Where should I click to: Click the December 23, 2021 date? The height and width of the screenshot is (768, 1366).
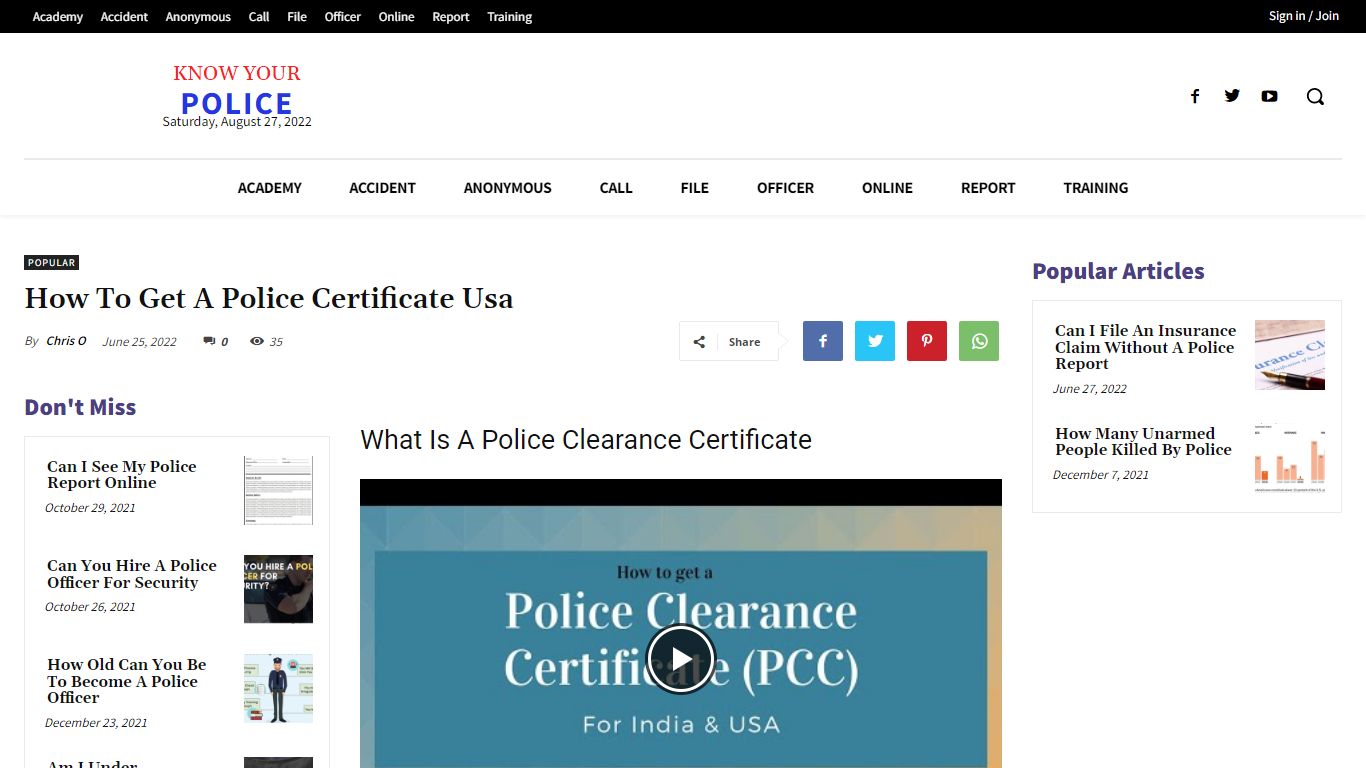[96, 723]
